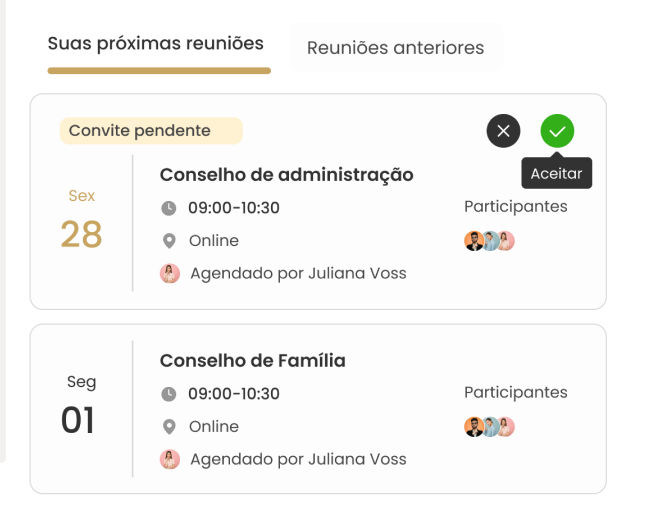Open the Reuniões anteriores tab
The height and width of the screenshot is (512, 672).
click(395, 48)
